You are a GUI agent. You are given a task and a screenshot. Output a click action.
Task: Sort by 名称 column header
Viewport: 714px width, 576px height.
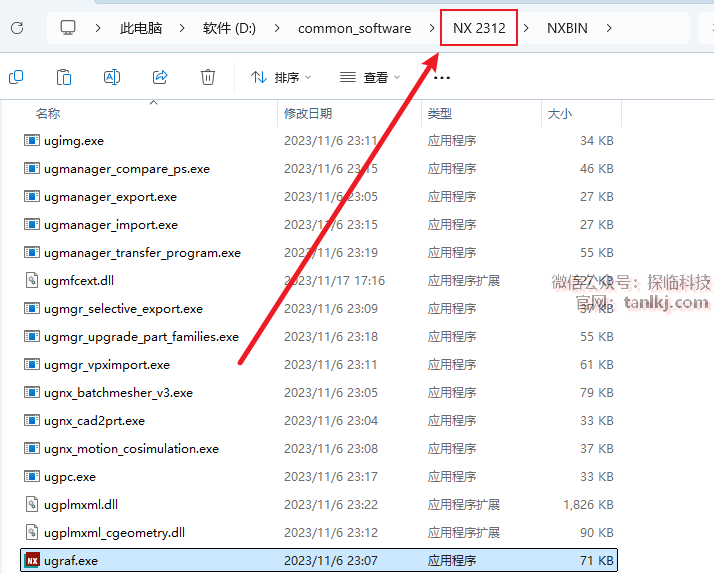coord(48,113)
